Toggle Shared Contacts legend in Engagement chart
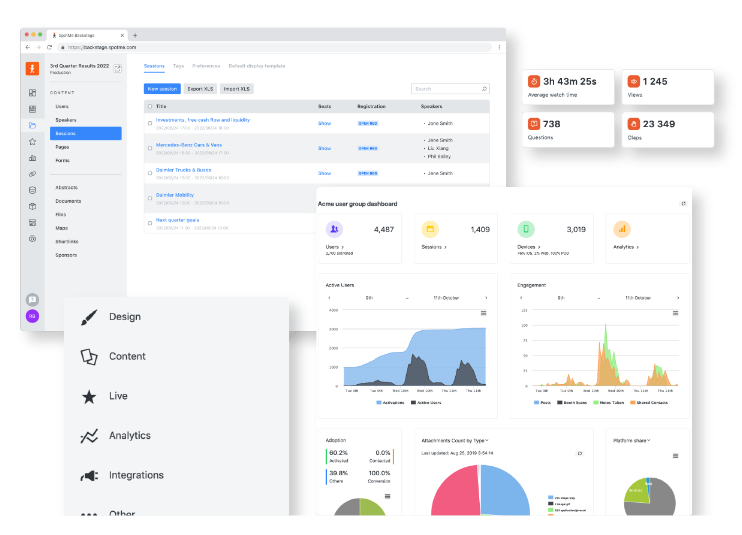This screenshot has width=742, height=535. (x=649, y=403)
